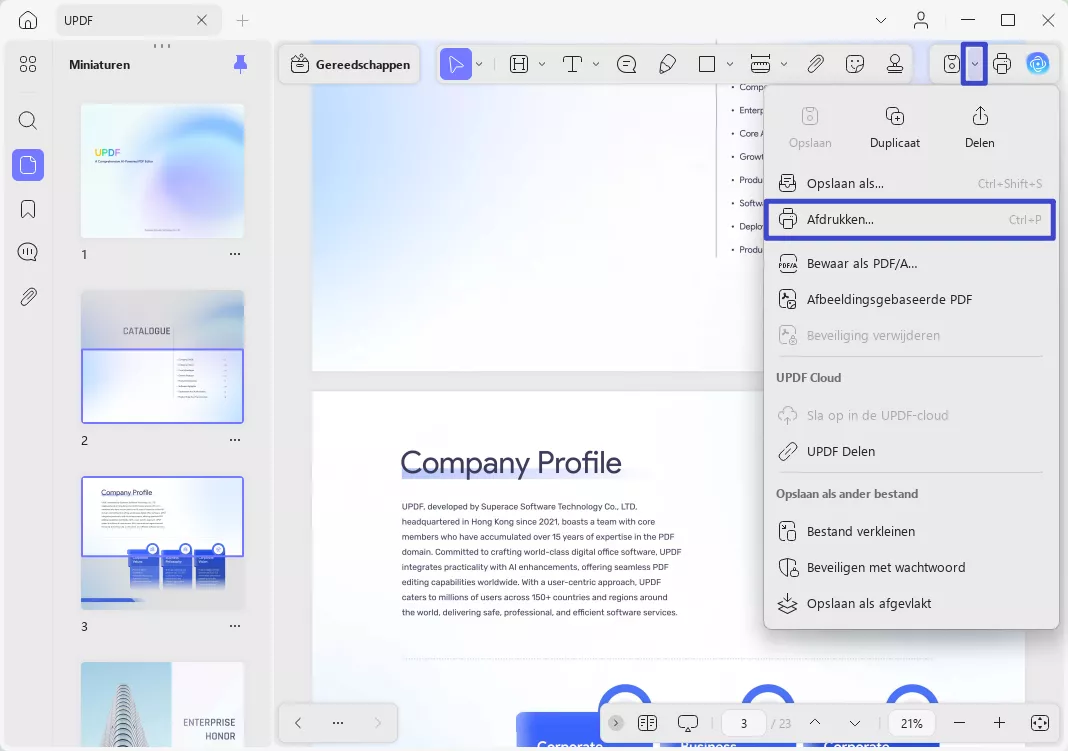Image resolution: width=1068 pixels, height=751 pixels.
Task: Expand the bottom navigation bar arrow
Action: point(616,723)
